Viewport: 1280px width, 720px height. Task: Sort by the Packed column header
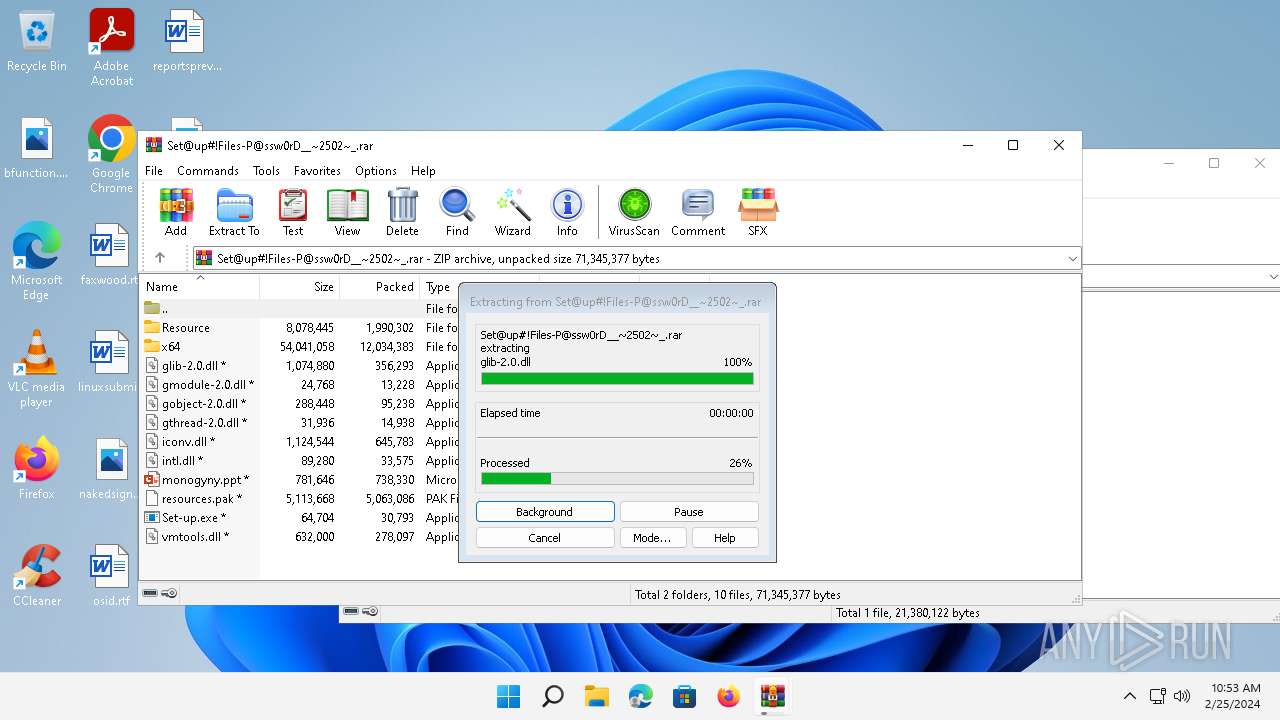click(380, 287)
